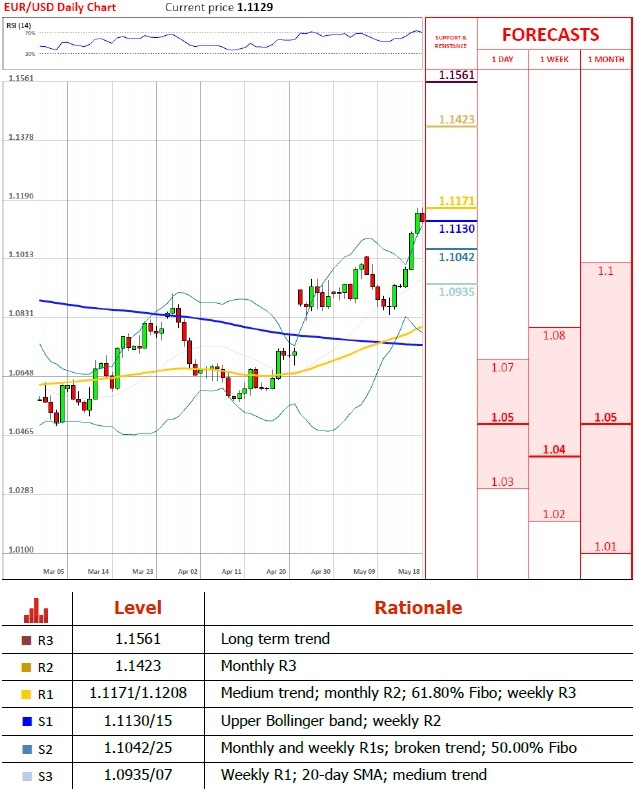Viewport: 635px width, 789px height.
Task: Click the EUR/USD Daily Chart title
Action: click(59, 8)
